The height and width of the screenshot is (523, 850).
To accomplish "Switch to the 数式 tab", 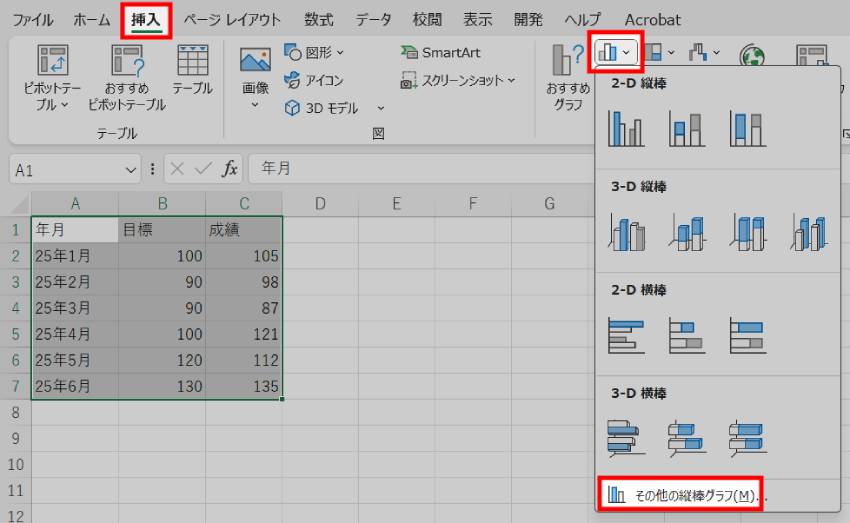I will [318, 20].
